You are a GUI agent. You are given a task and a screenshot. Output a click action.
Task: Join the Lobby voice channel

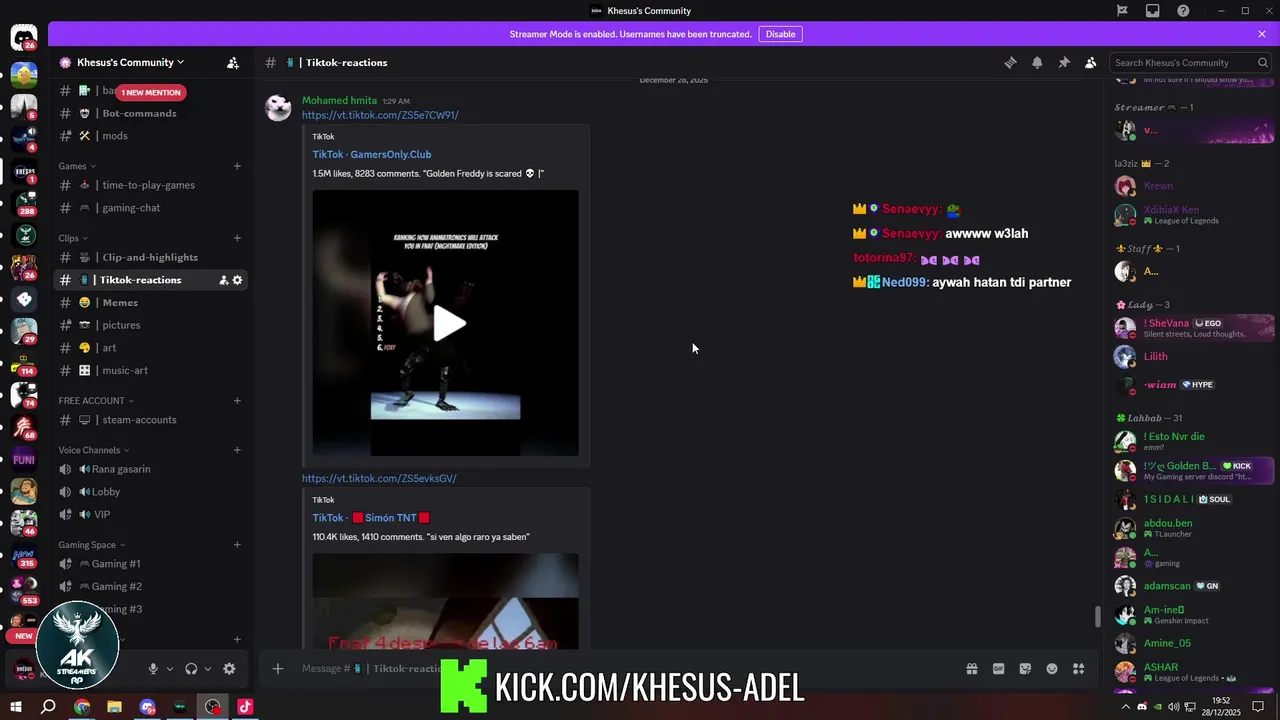[x=150, y=492]
